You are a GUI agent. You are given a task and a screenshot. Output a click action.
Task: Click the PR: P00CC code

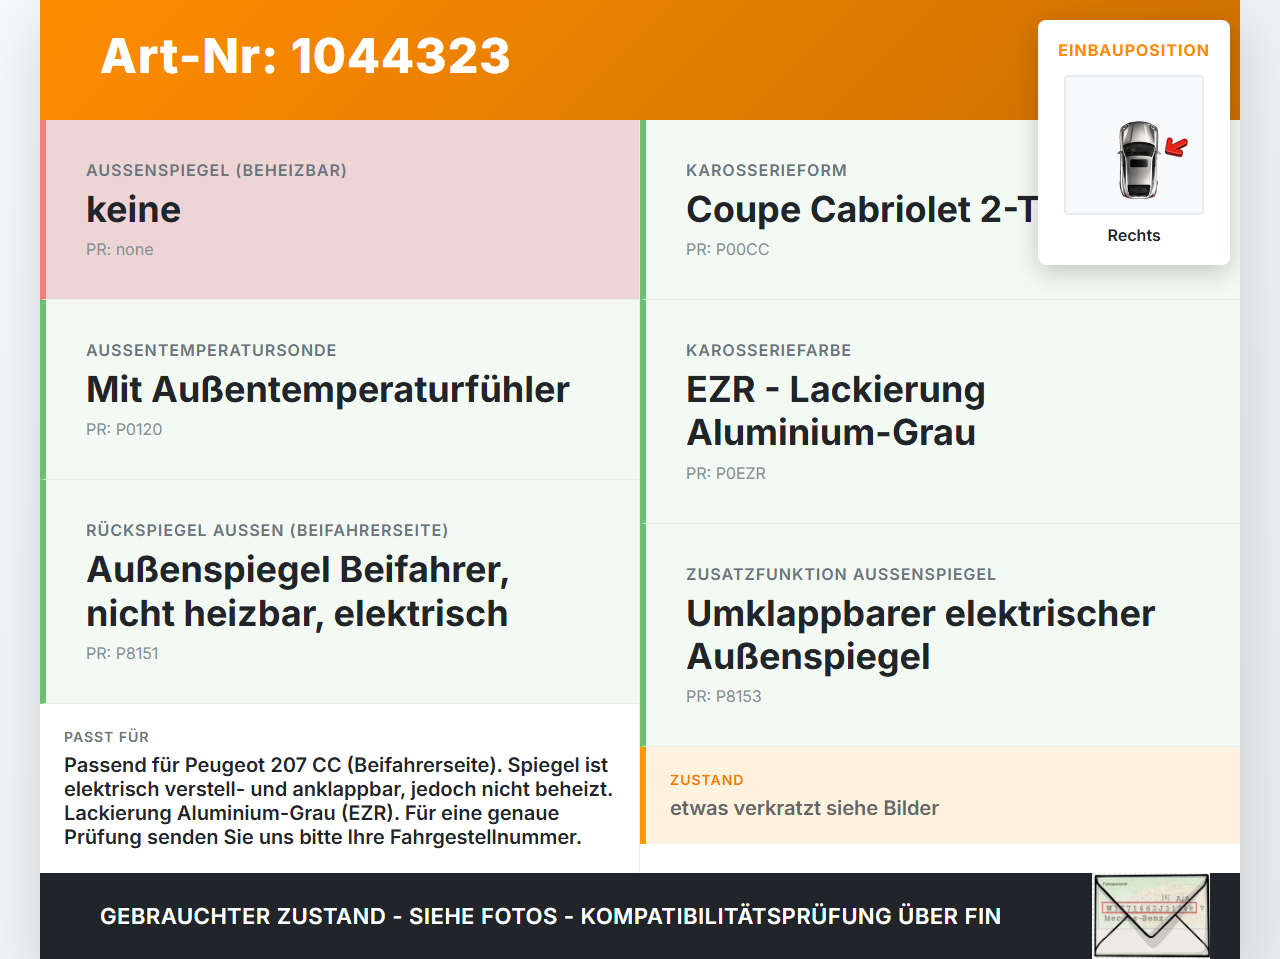click(727, 249)
